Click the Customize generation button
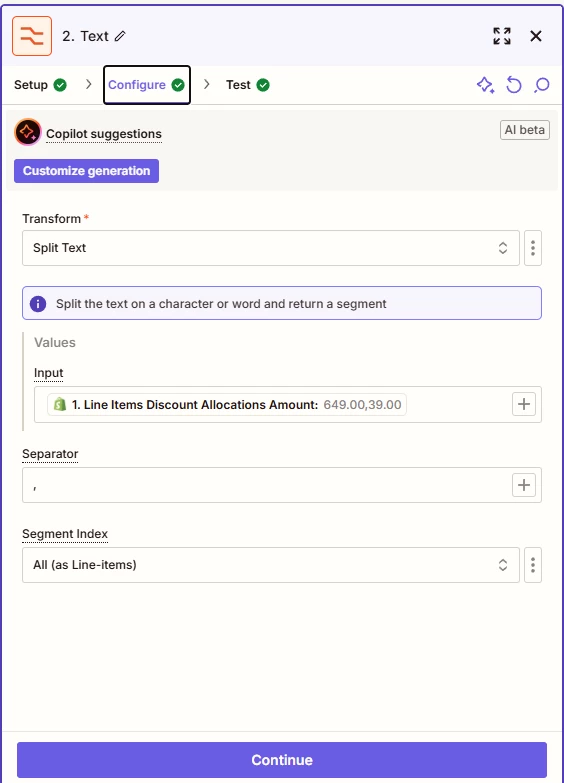This screenshot has width=564, height=783. pos(86,171)
